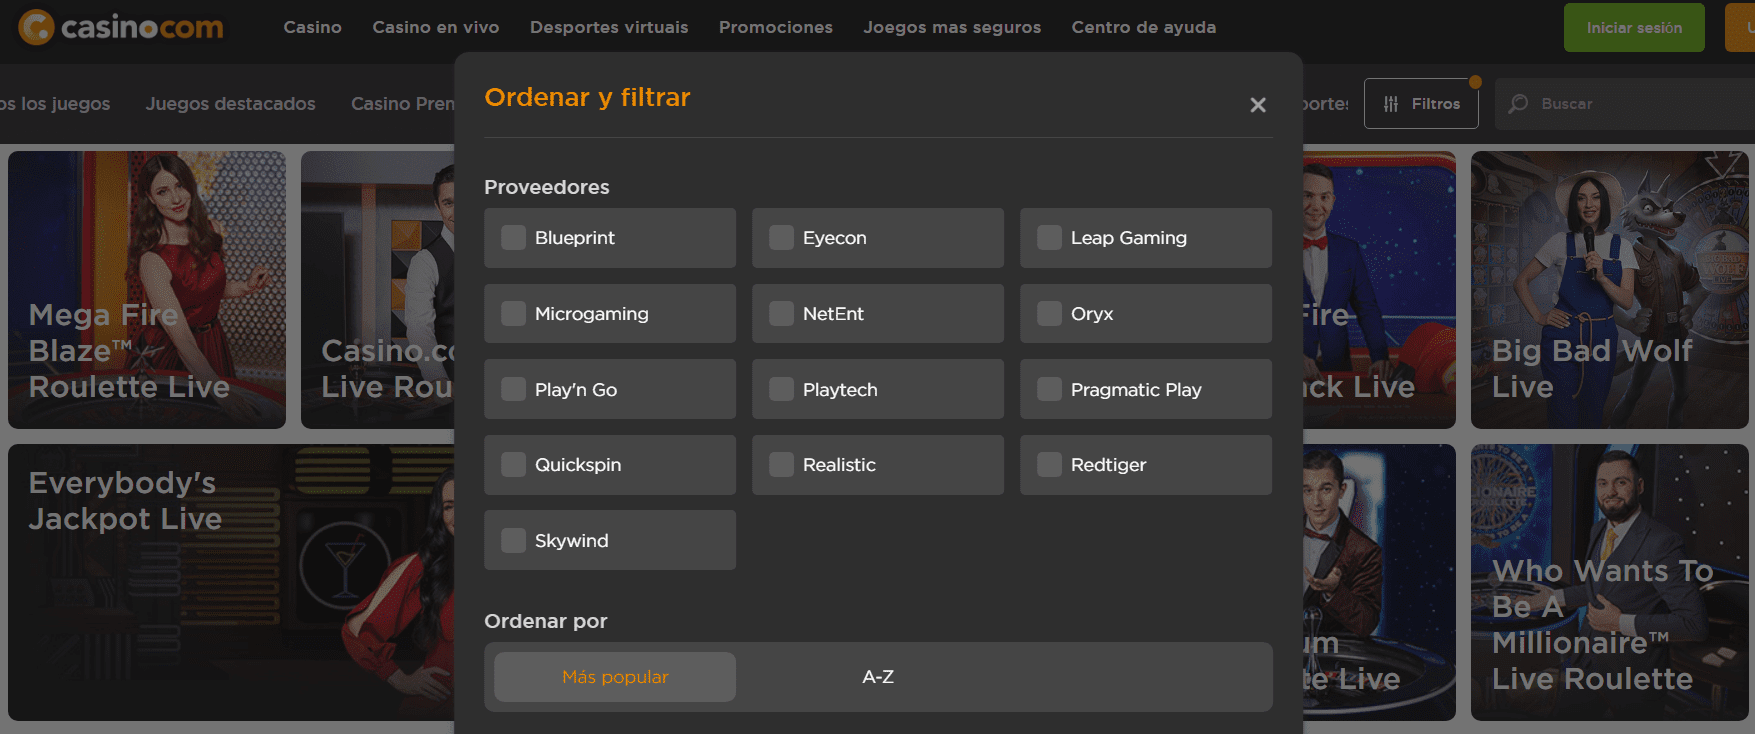Check the Realistic provider checkbox
The height and width of the screenshot is (734, 1755).
coord(781,465)
